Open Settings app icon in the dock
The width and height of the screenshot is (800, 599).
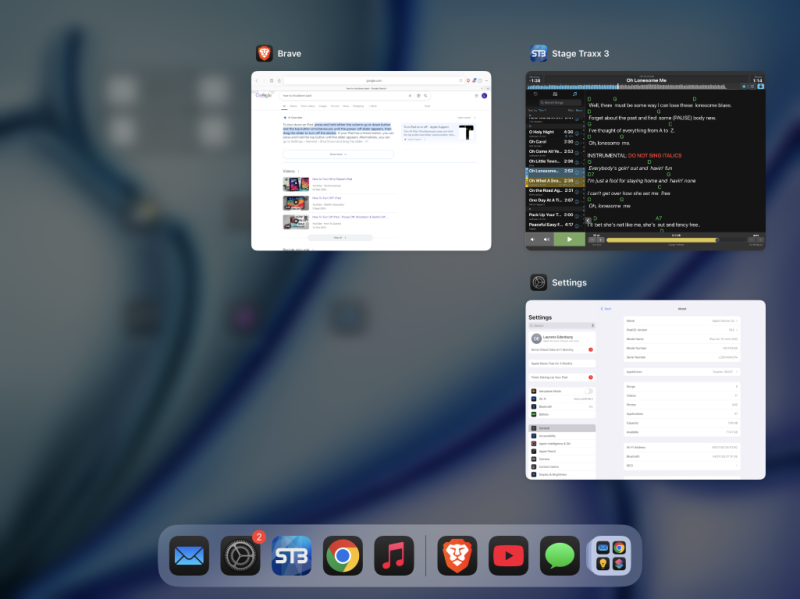click(x=240, y=556)
